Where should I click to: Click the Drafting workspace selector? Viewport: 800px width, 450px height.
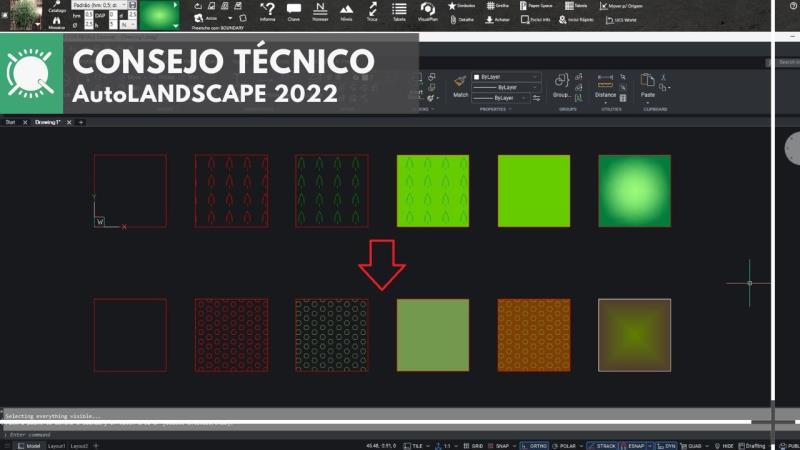pos(752,446)
